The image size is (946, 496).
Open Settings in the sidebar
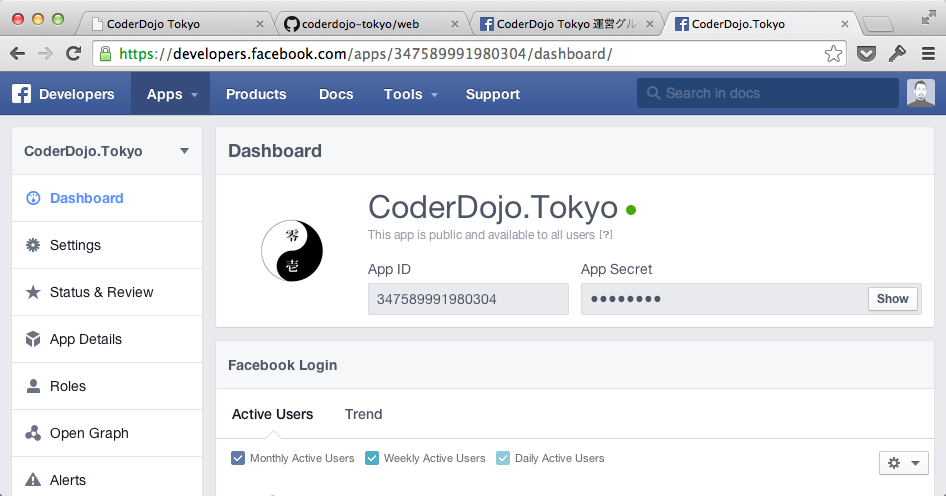coord(107,245)
